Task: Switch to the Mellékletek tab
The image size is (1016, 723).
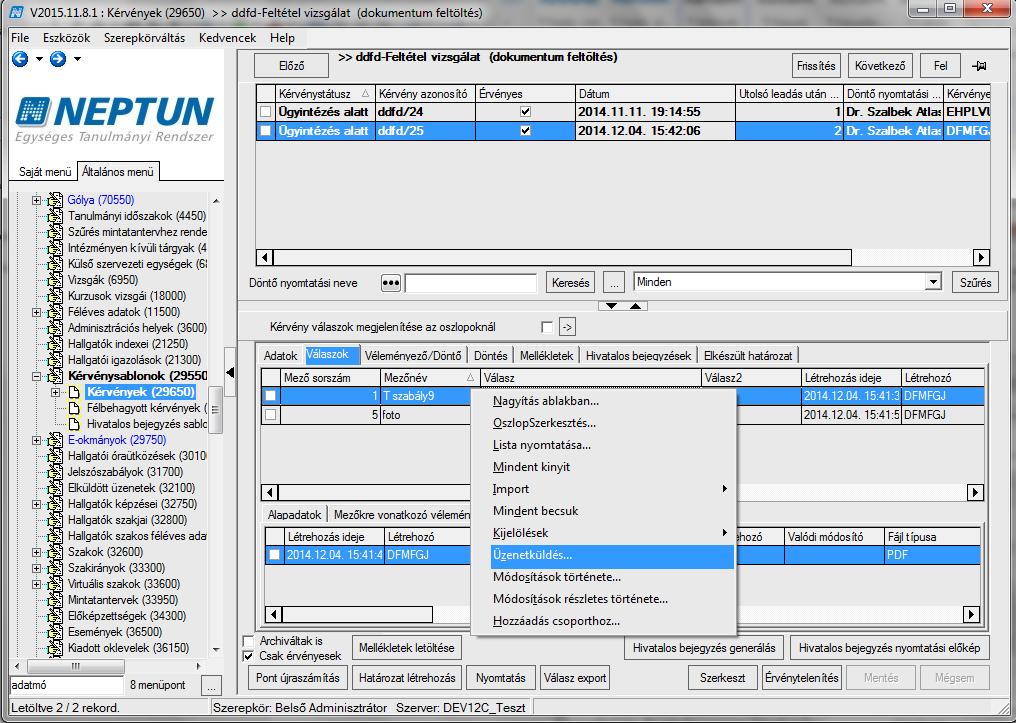Action: pyautogui.click(x=548, y=356)
